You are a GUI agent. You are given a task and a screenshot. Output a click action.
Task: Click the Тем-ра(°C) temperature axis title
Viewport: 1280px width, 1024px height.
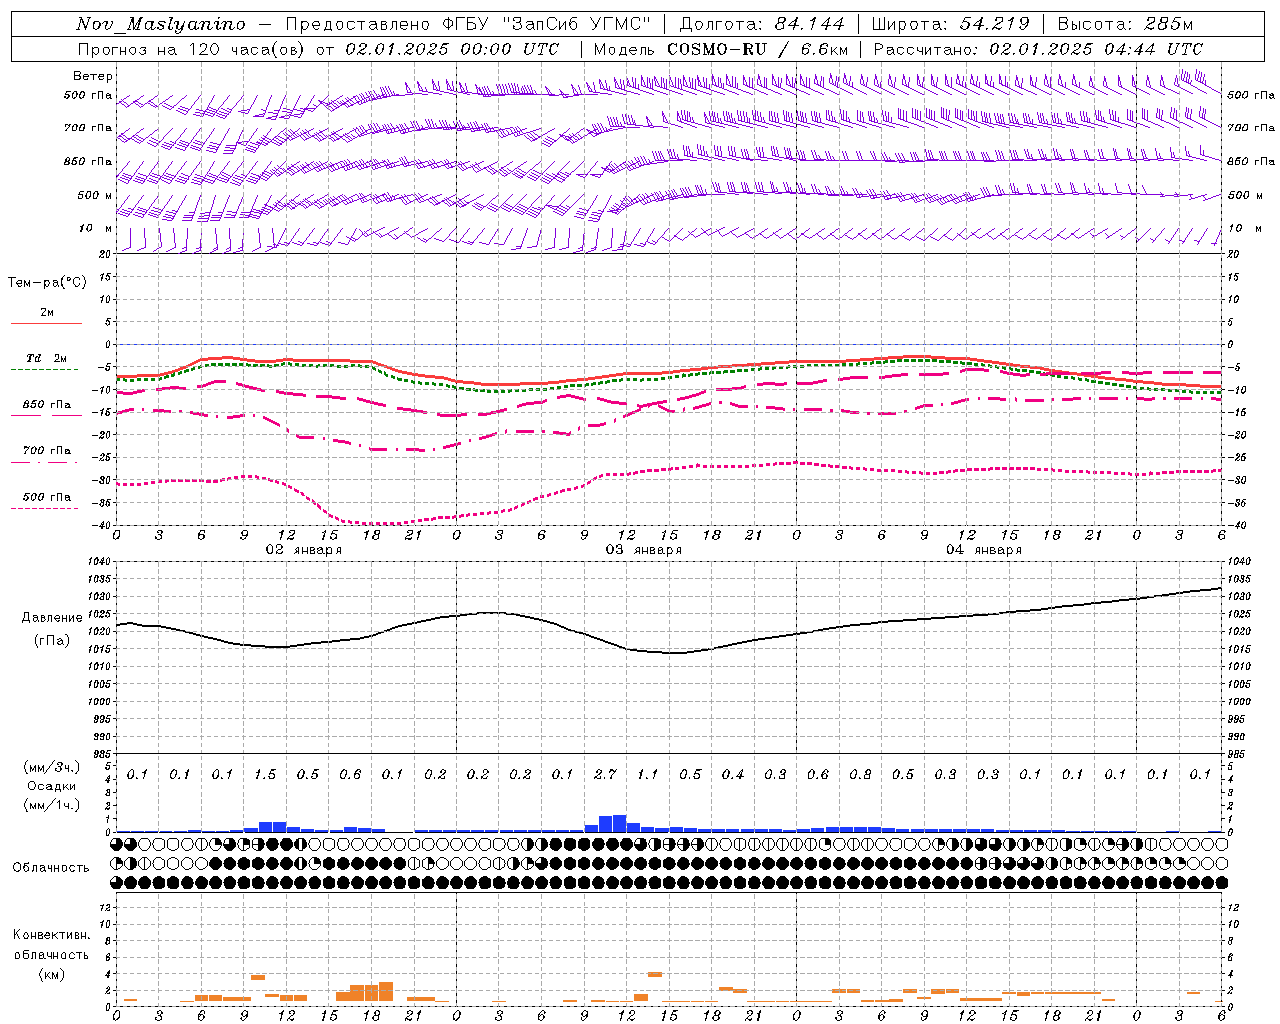pyautogui.click(x=47, y=283)
